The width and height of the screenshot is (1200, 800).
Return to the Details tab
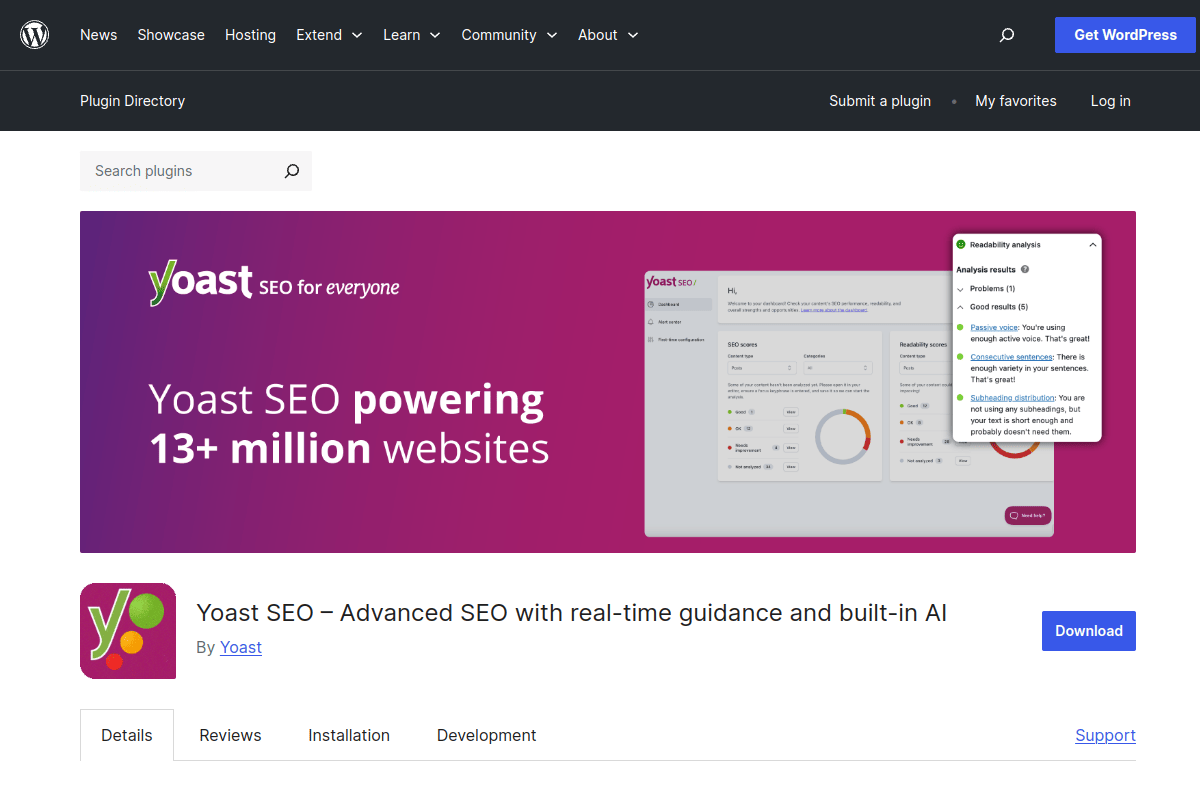[x=126, y=735]
